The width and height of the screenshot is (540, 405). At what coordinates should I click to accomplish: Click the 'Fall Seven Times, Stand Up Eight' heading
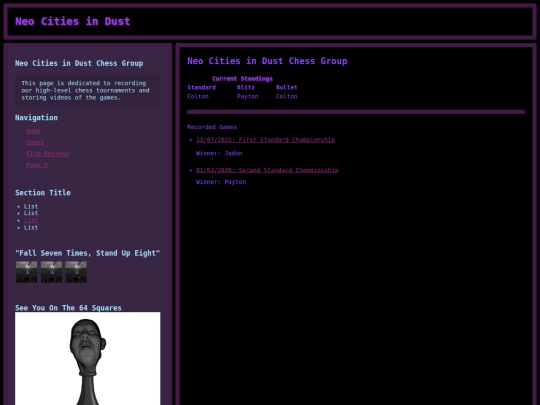[x=87, y=253]
